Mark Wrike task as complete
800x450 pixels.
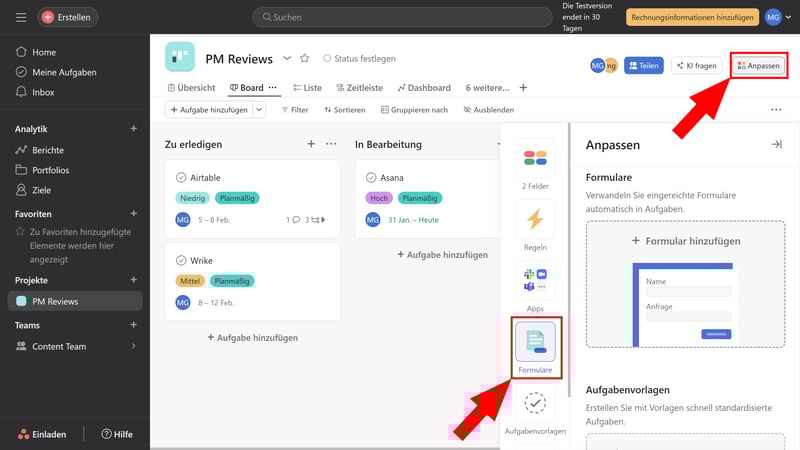point(181,260)
